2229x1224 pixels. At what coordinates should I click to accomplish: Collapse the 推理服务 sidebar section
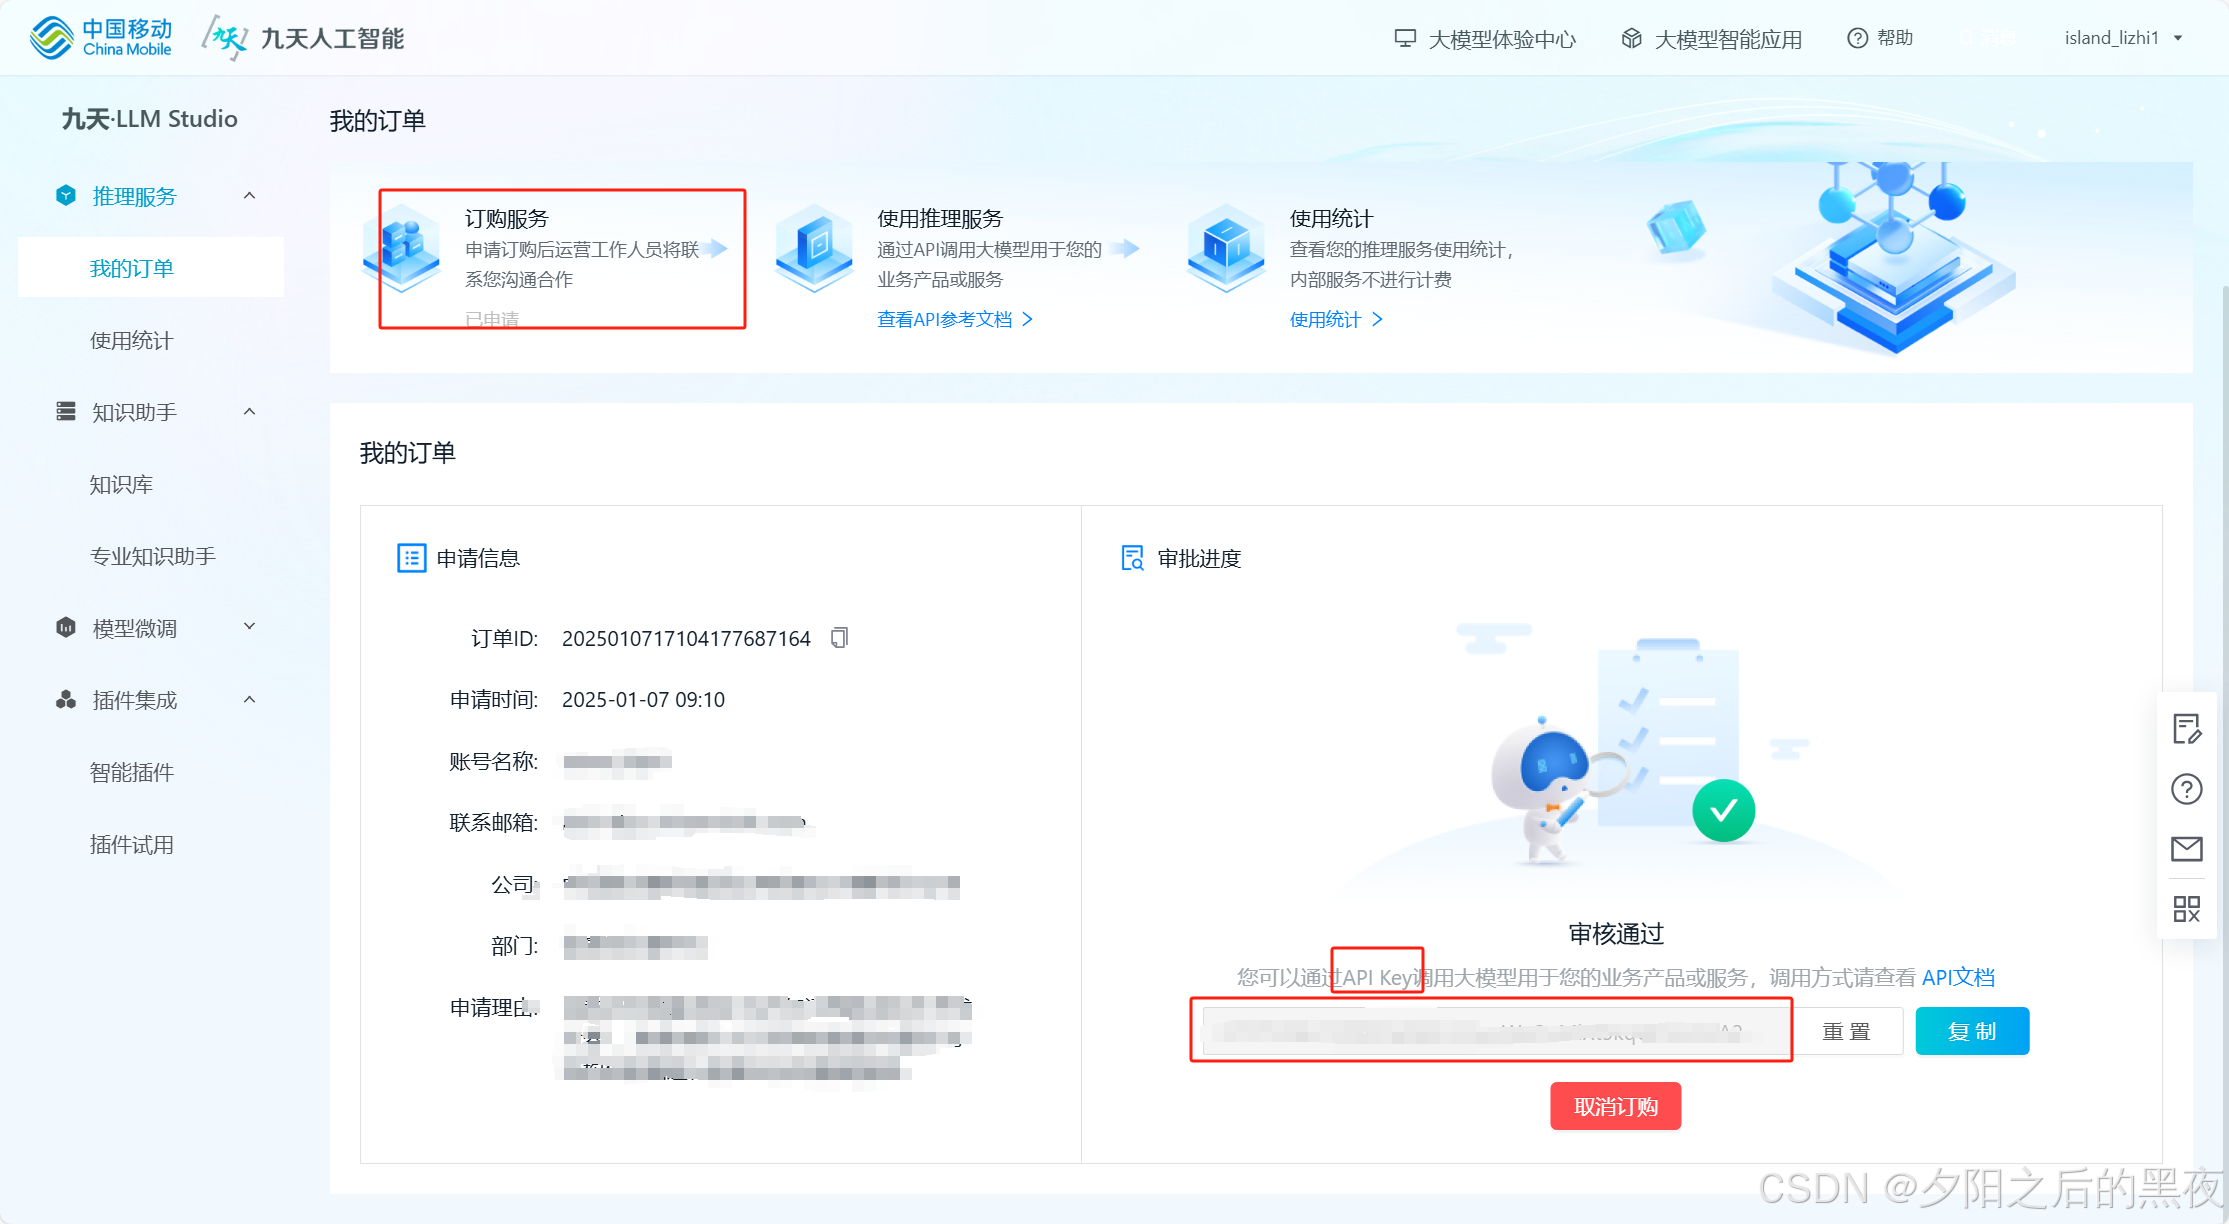click(x=250, y=196)
